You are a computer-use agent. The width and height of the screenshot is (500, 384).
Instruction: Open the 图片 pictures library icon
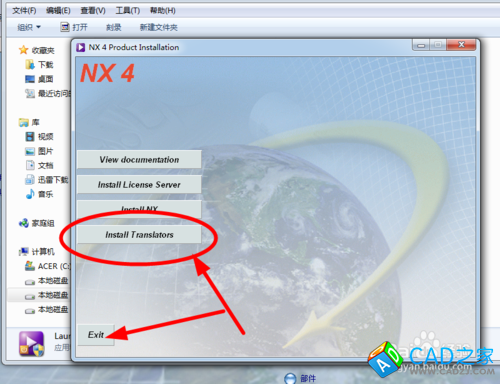[x=30, y=151]
